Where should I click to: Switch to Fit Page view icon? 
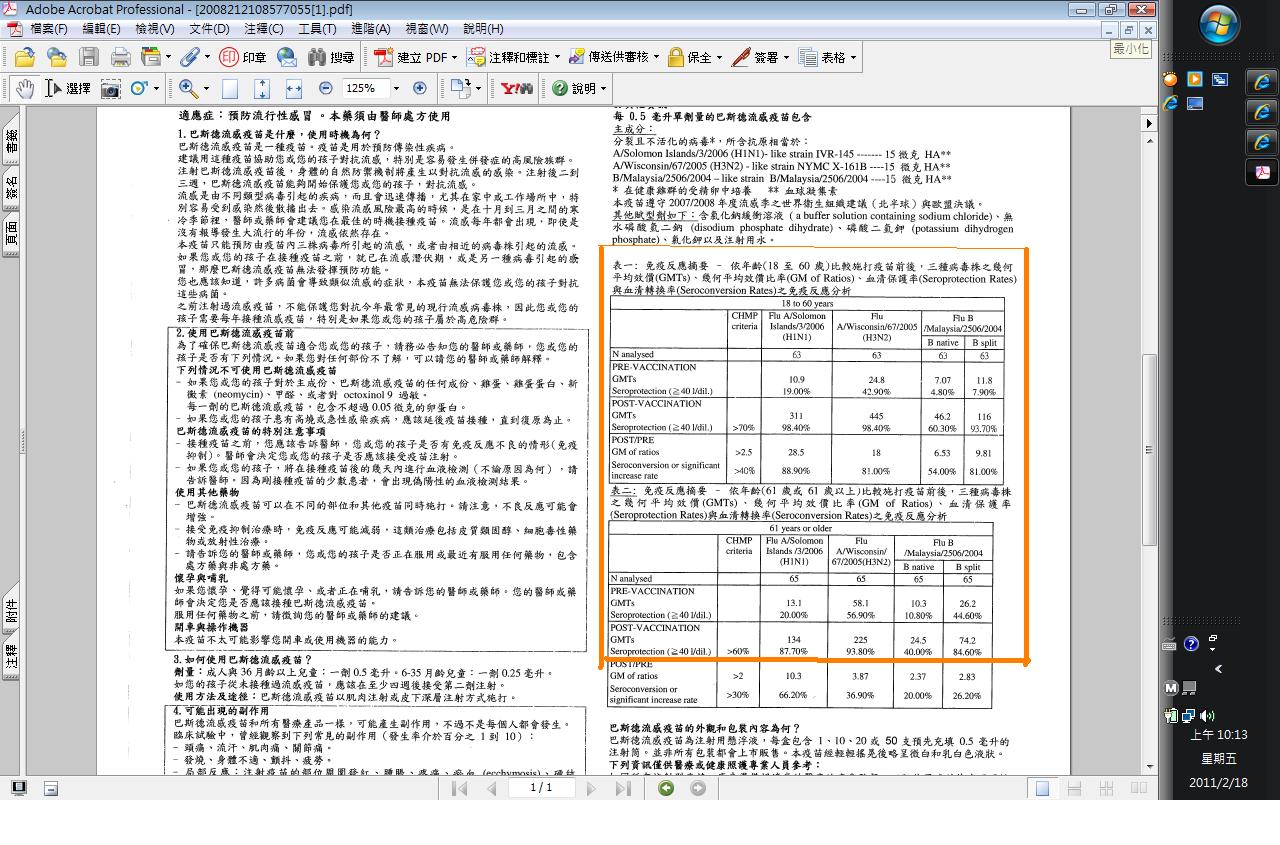click(262, 88)
